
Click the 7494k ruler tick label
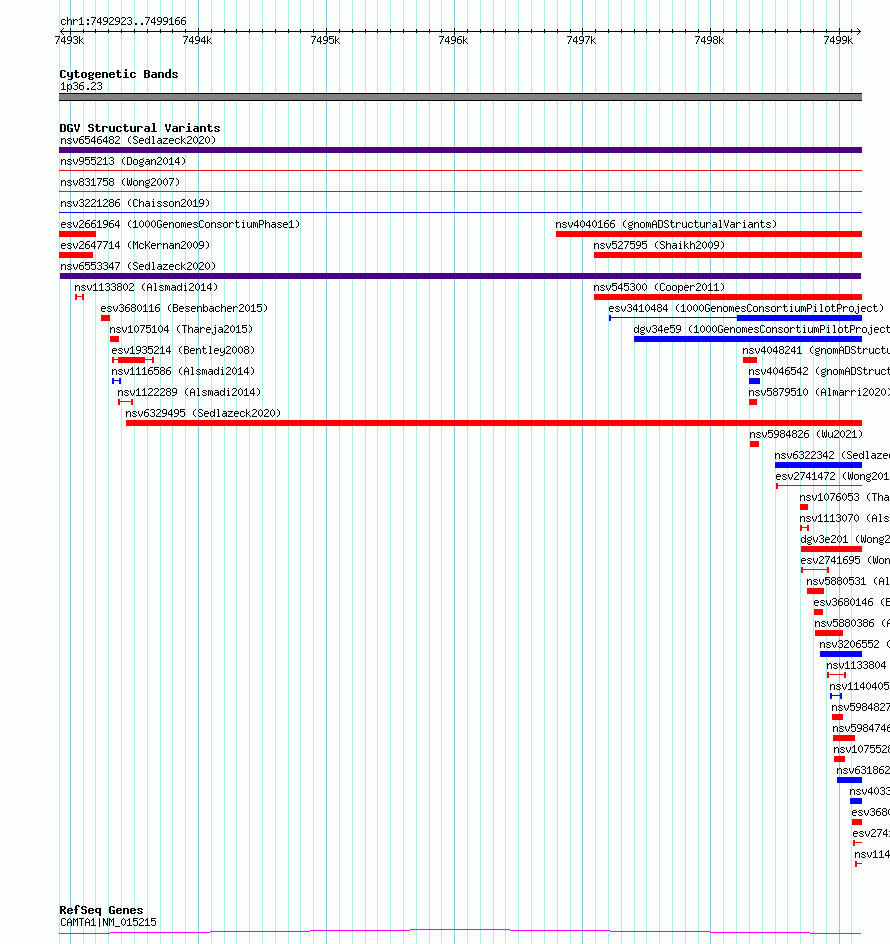pyautogui.click(x=197, y=40)
